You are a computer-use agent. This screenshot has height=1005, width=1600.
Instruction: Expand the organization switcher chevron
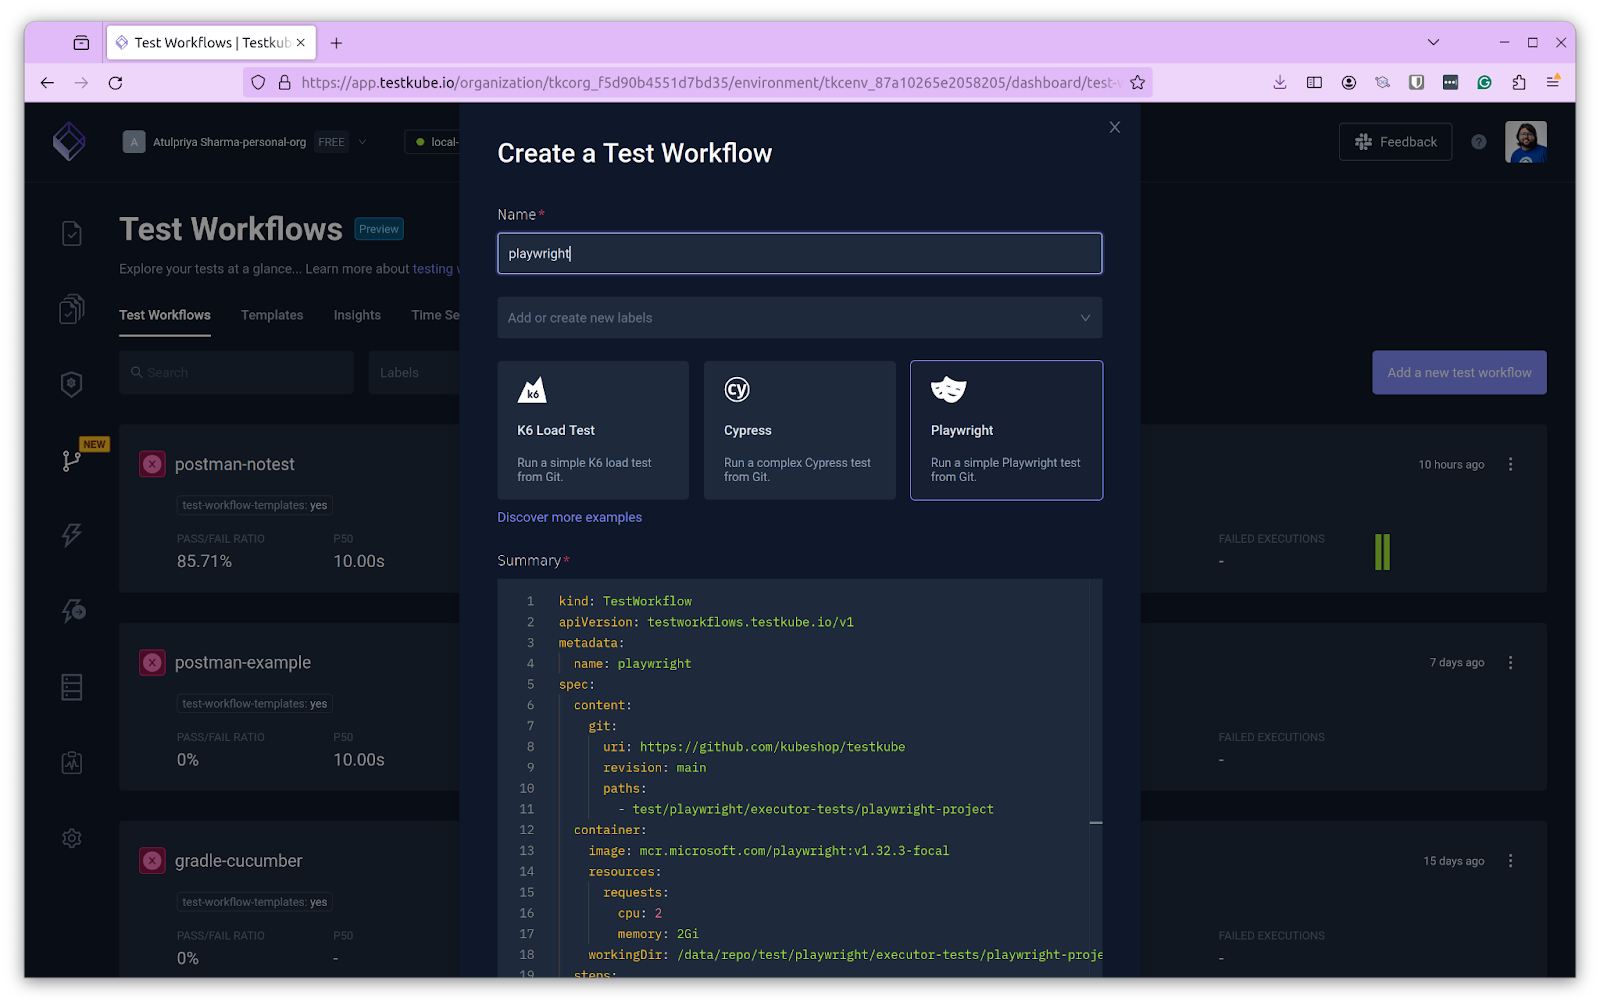[362, 142]
